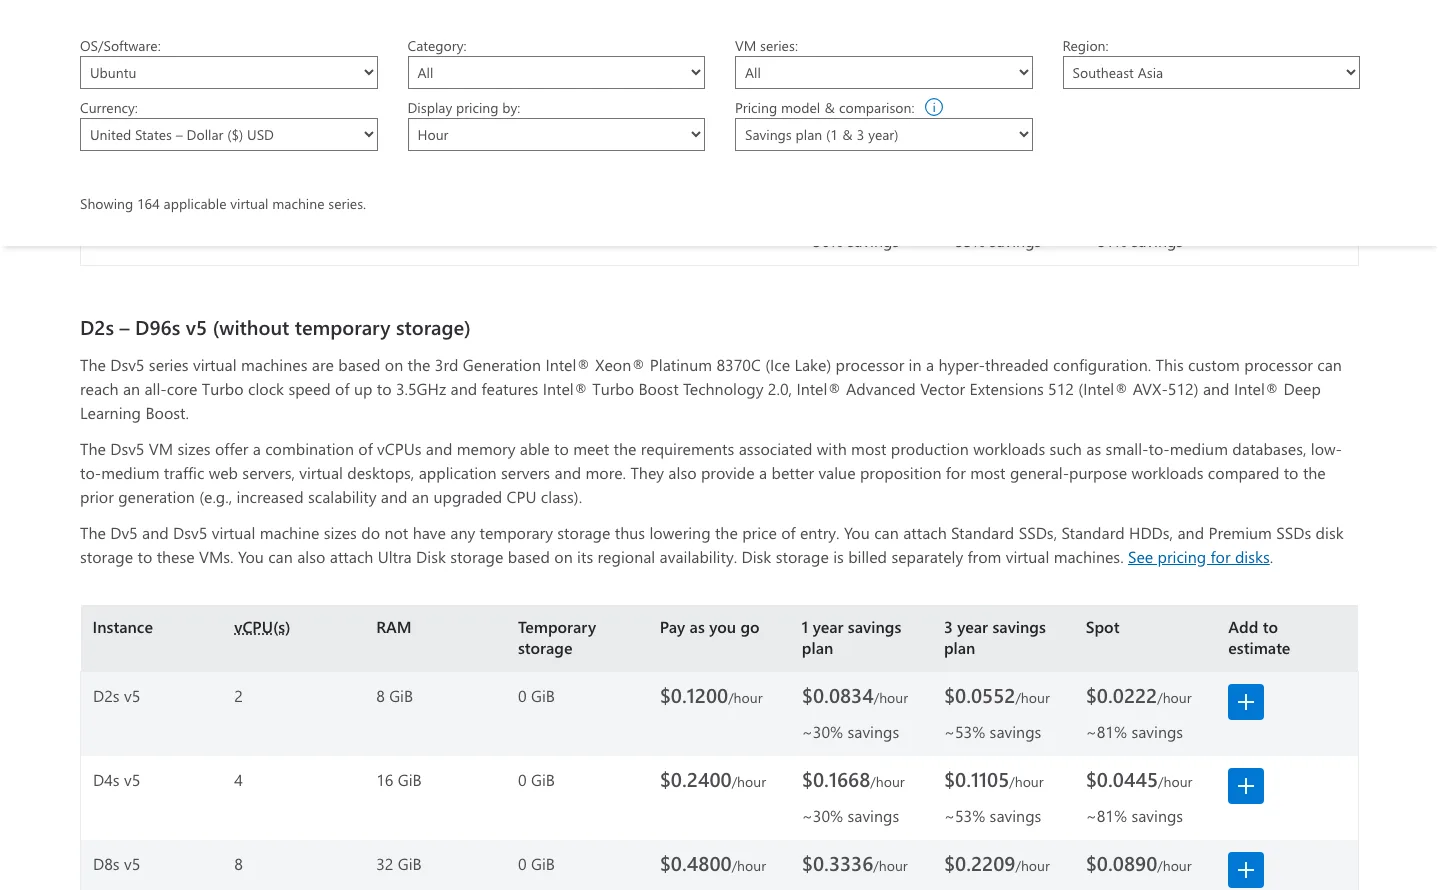Image resolution: width=1440 pixels, height=890 pixels.
Task: Select the Instance column header
Action: click(x=123, y=628)
